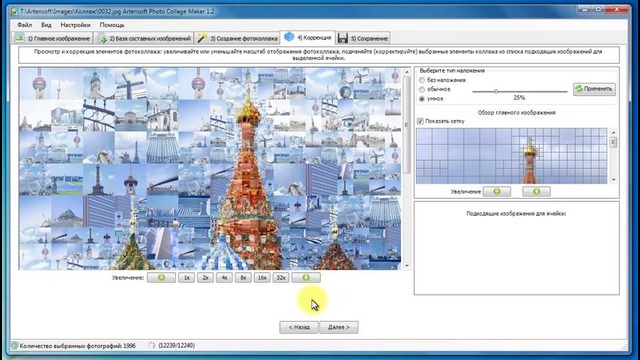Switch to tab 1) Главное изображение
The image size is (640, 360).
pyautogui.click(x=52, y=38)
